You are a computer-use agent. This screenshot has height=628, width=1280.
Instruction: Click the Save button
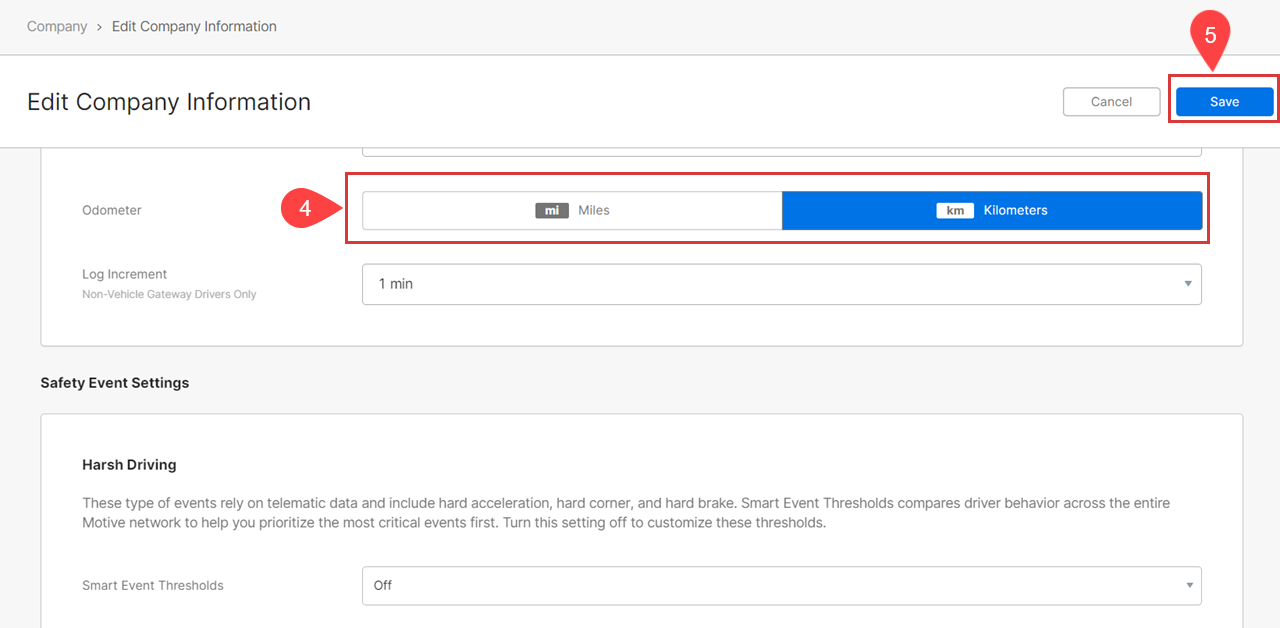coord(1224,102)
